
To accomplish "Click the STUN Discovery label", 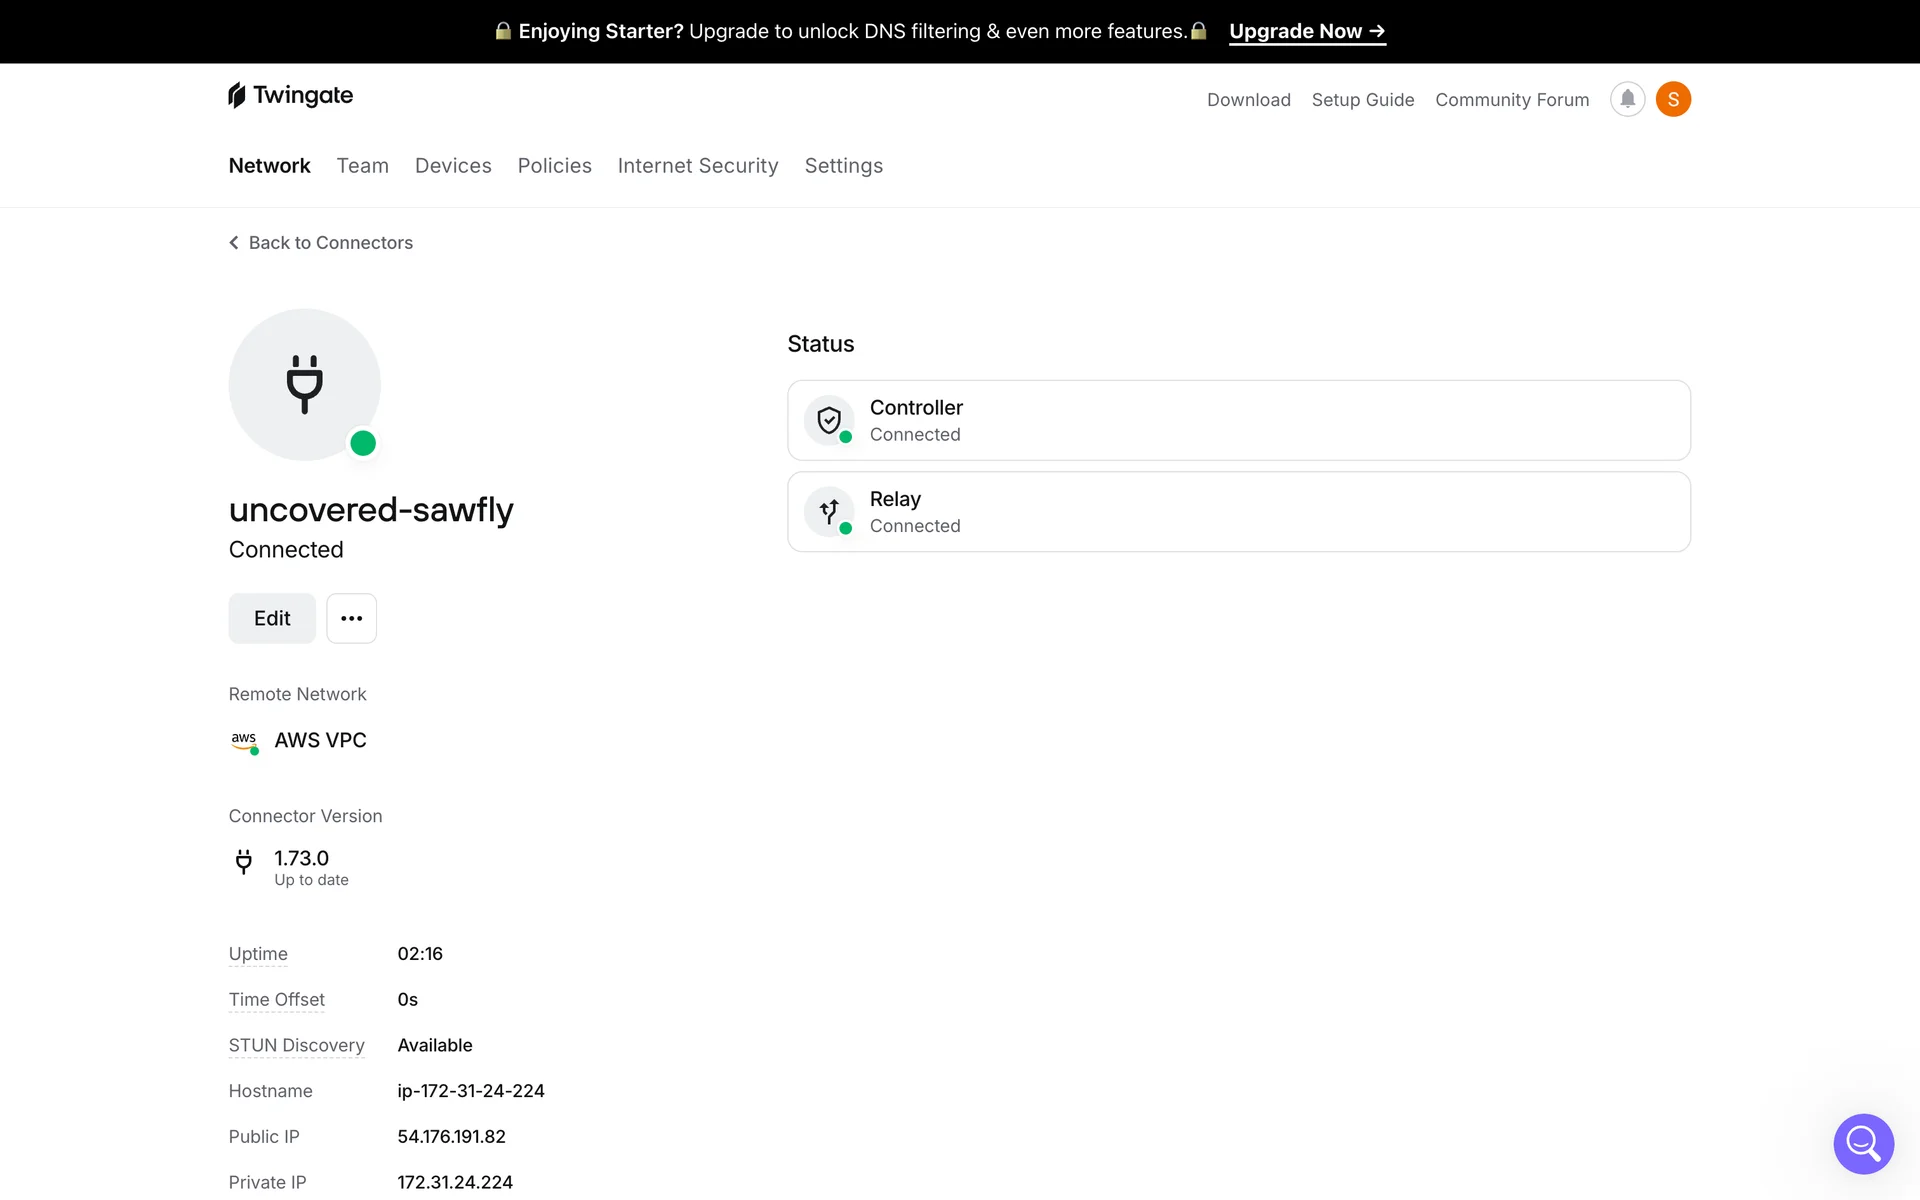I will [x=296, y=1045].
